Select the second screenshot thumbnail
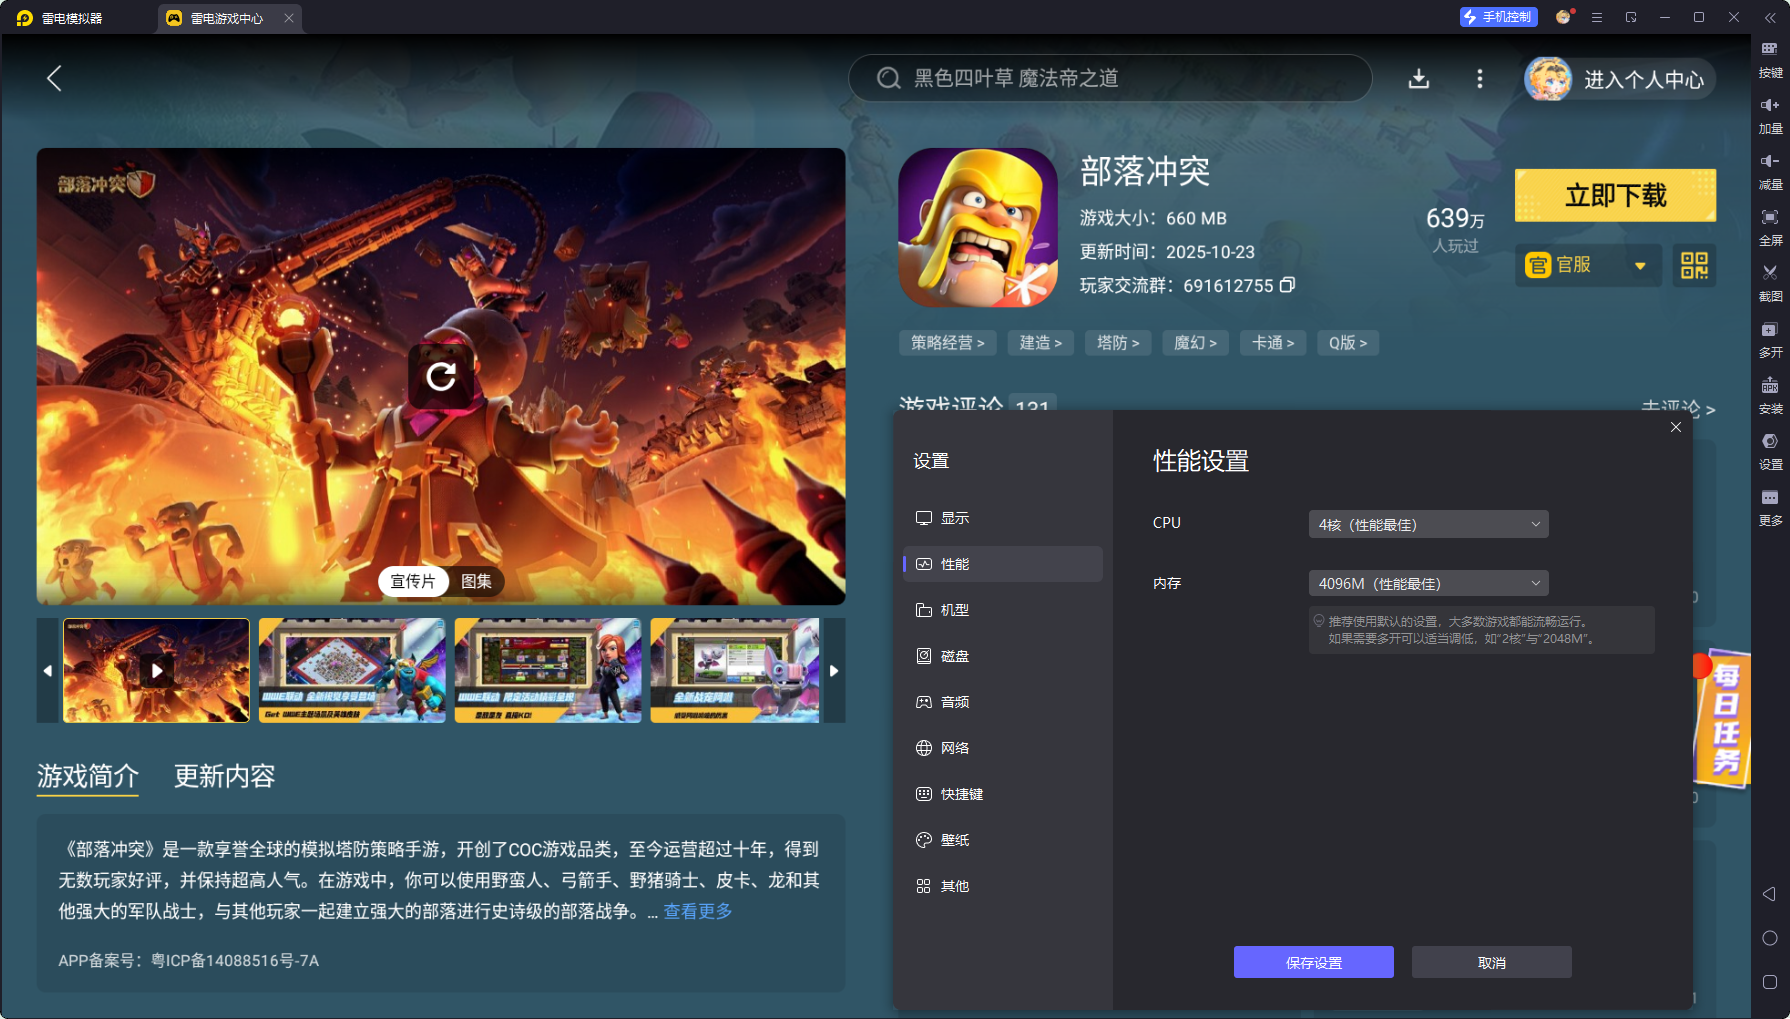1790x1019 pixels. (x=352, y=670)
